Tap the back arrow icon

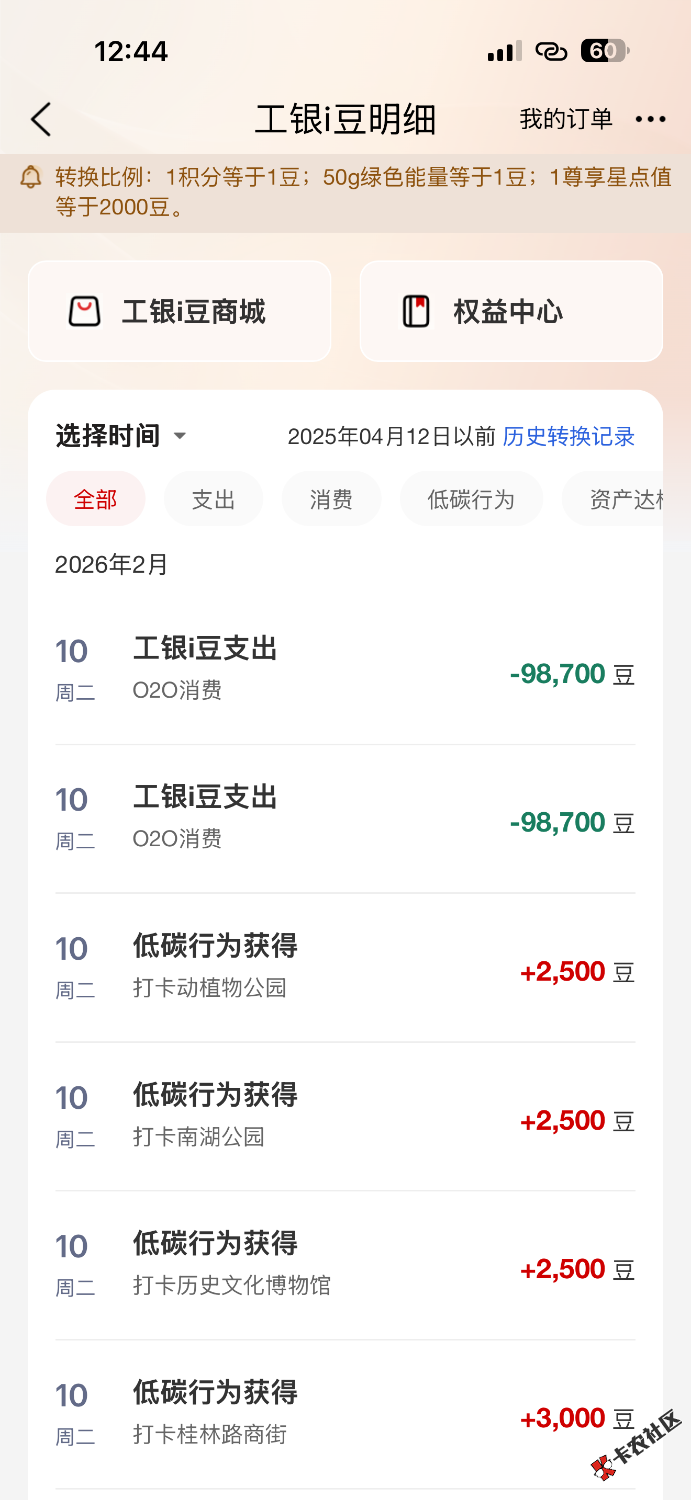(x=41, y=120)
